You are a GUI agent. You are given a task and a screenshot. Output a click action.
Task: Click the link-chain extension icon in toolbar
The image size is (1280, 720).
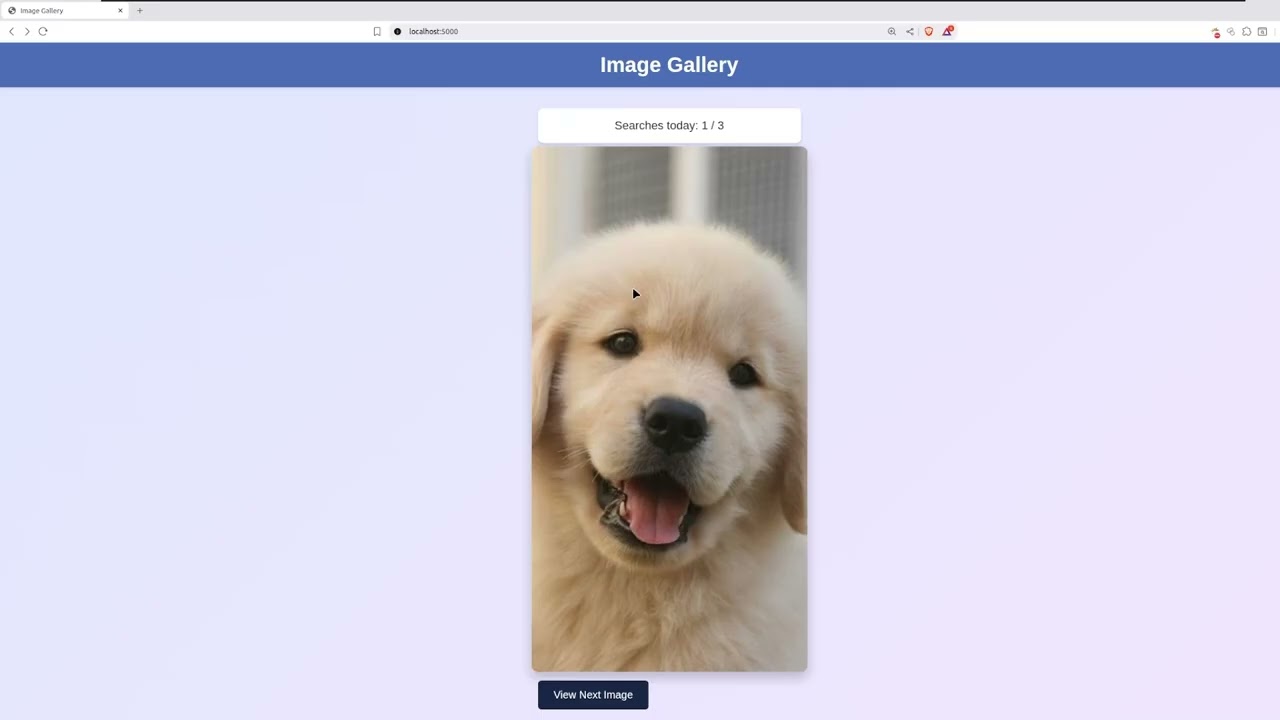[1231, 31]
